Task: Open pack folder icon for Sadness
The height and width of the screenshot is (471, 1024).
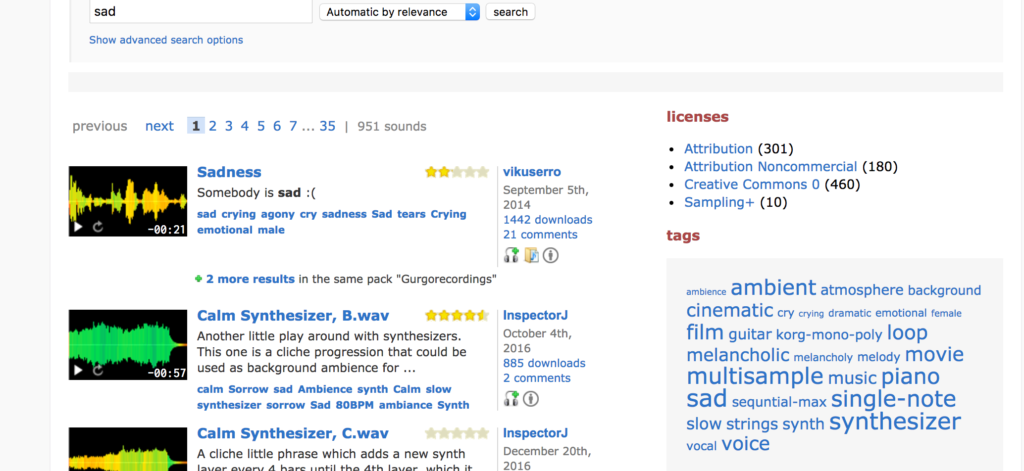Action: point(532,255)
